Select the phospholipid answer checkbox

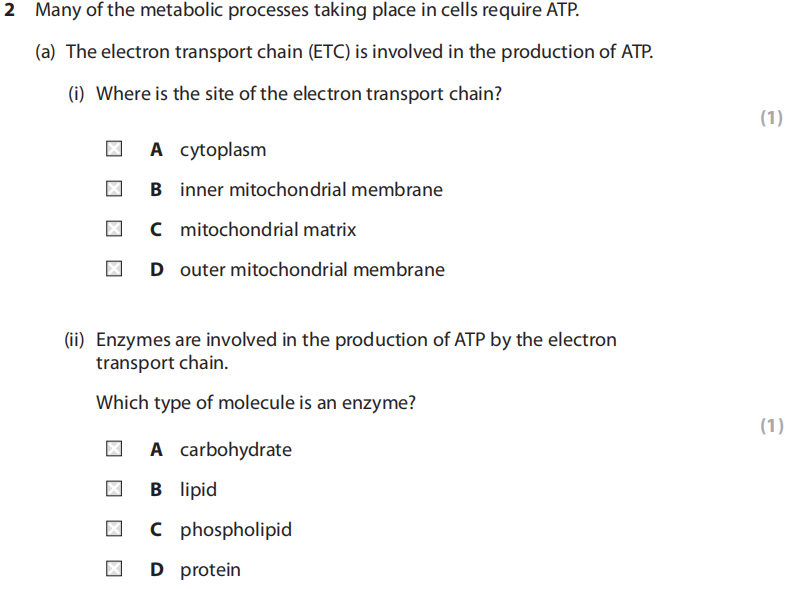click(114, 530)
